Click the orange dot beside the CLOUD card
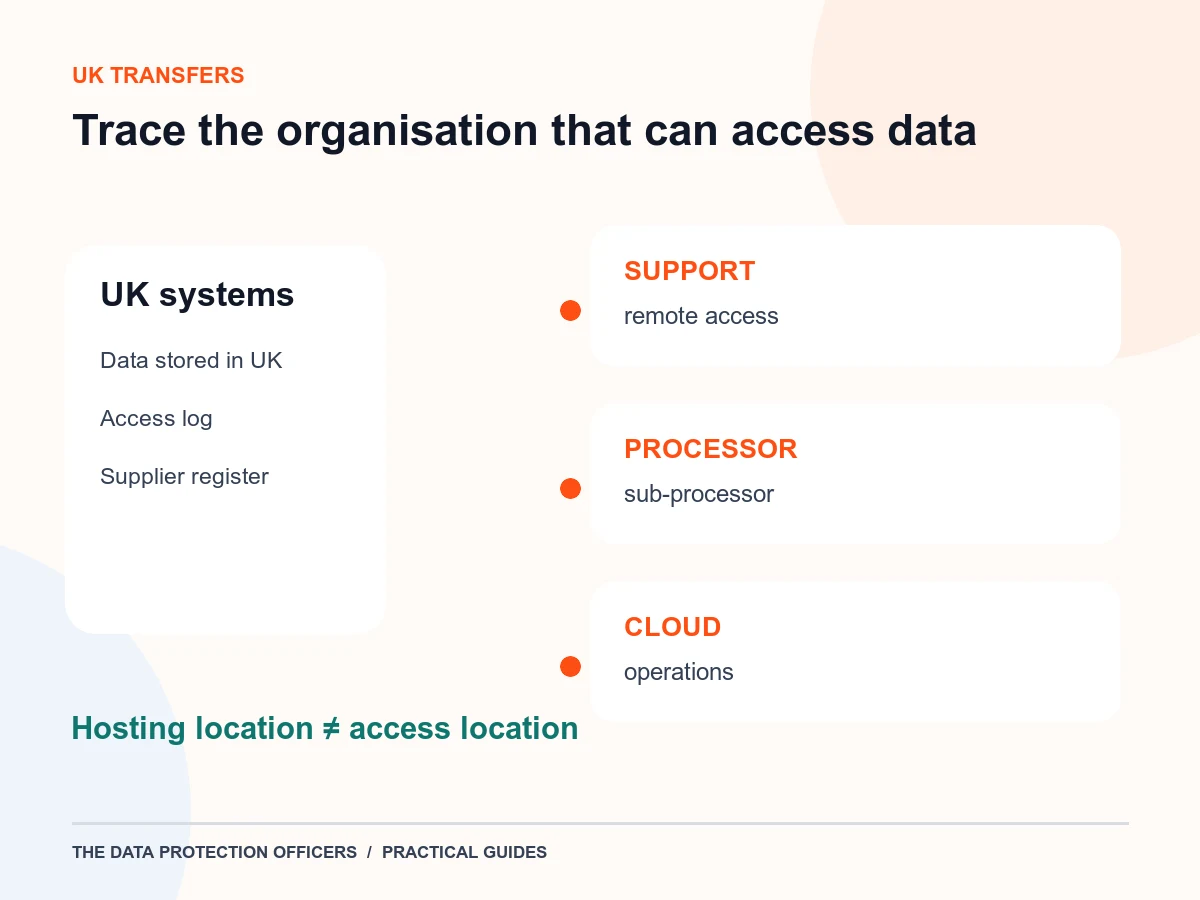This screenshot has width=1200, height=900. [x=570, y=667]
